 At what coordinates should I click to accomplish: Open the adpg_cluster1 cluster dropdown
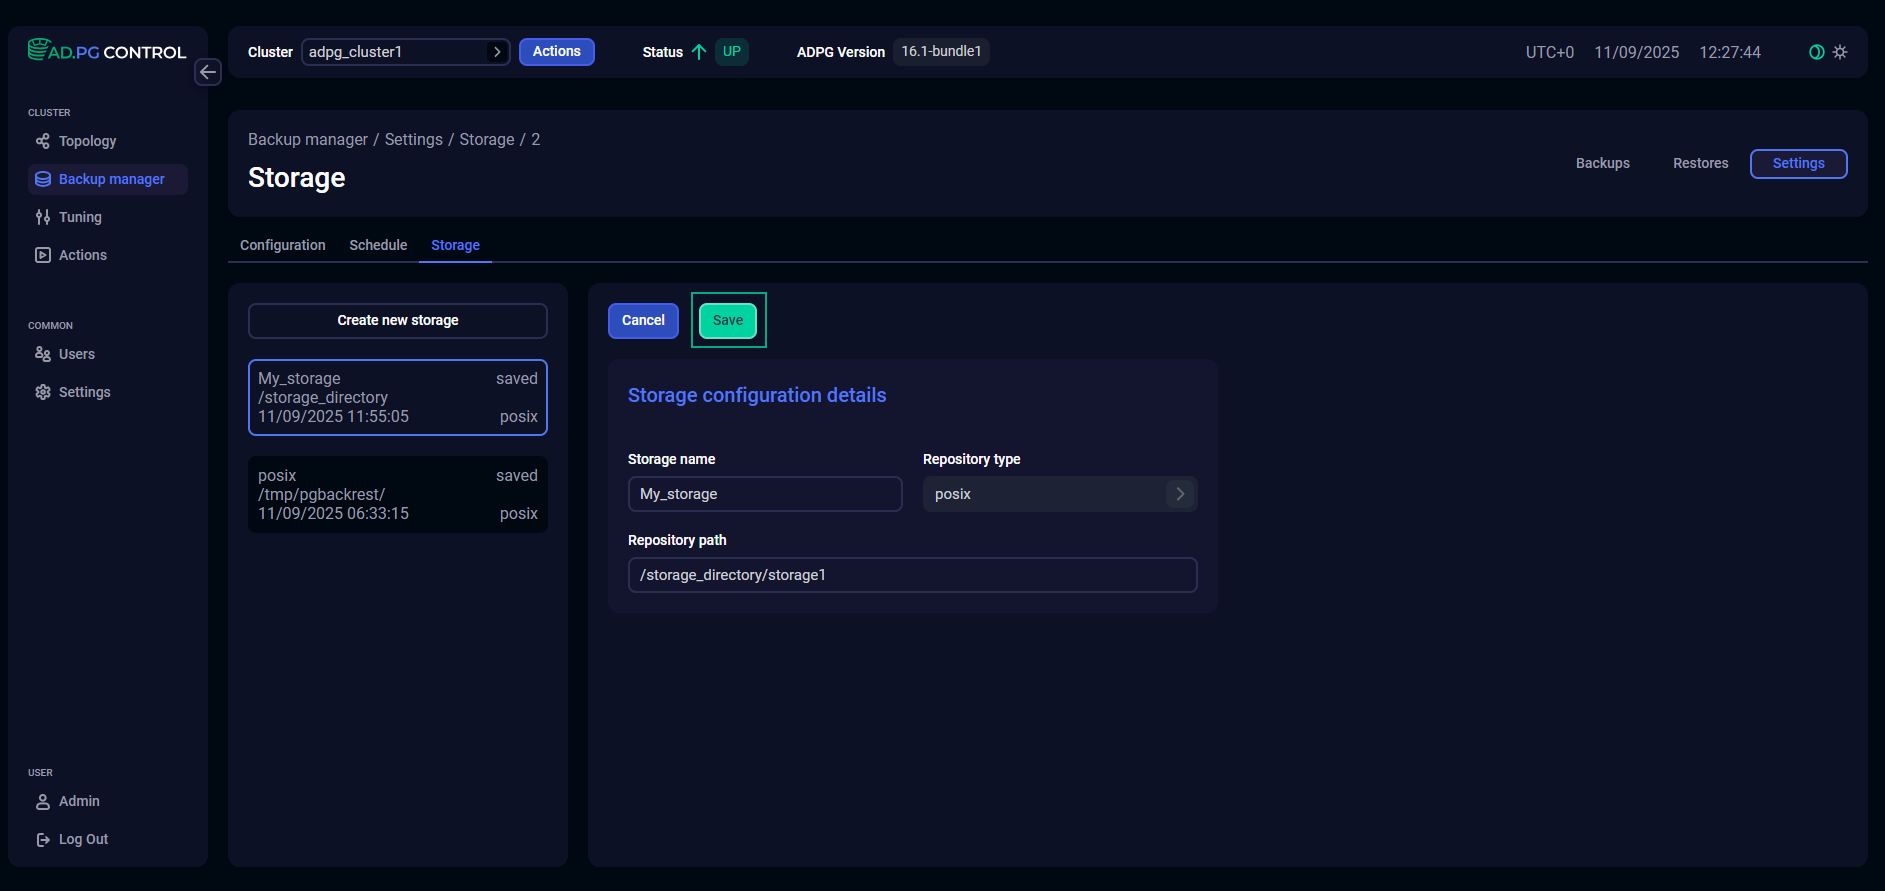coord(405,52)
